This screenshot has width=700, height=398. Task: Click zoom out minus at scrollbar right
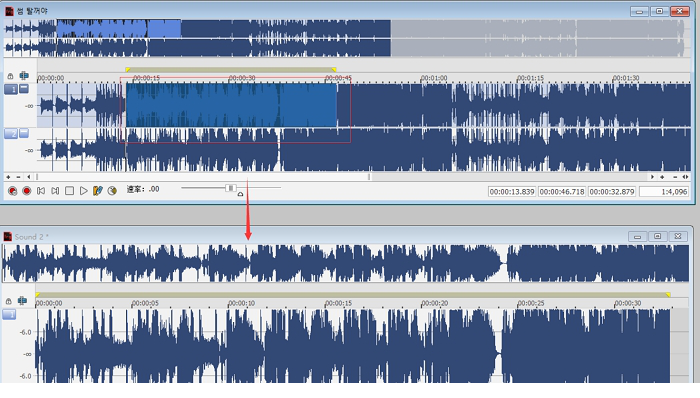(x=675, y=177)
